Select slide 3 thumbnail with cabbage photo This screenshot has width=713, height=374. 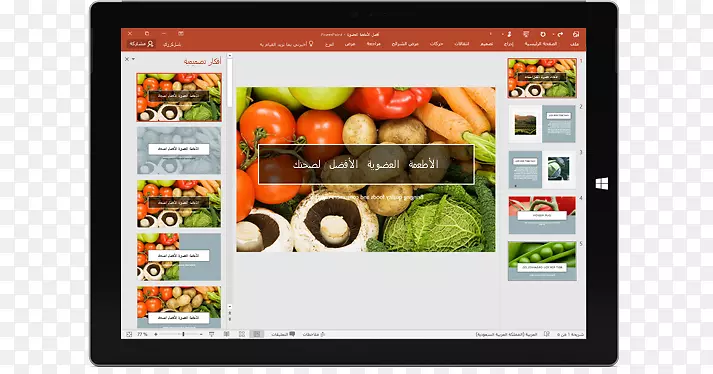point(542,170)
